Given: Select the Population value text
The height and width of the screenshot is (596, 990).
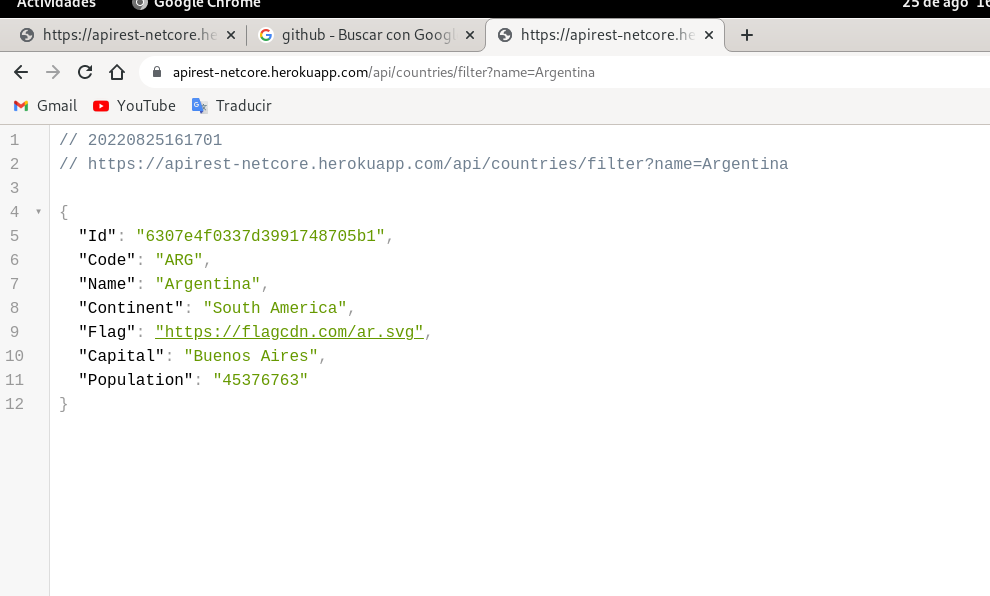Looking at the screenshot, I should tap(260, 379).
